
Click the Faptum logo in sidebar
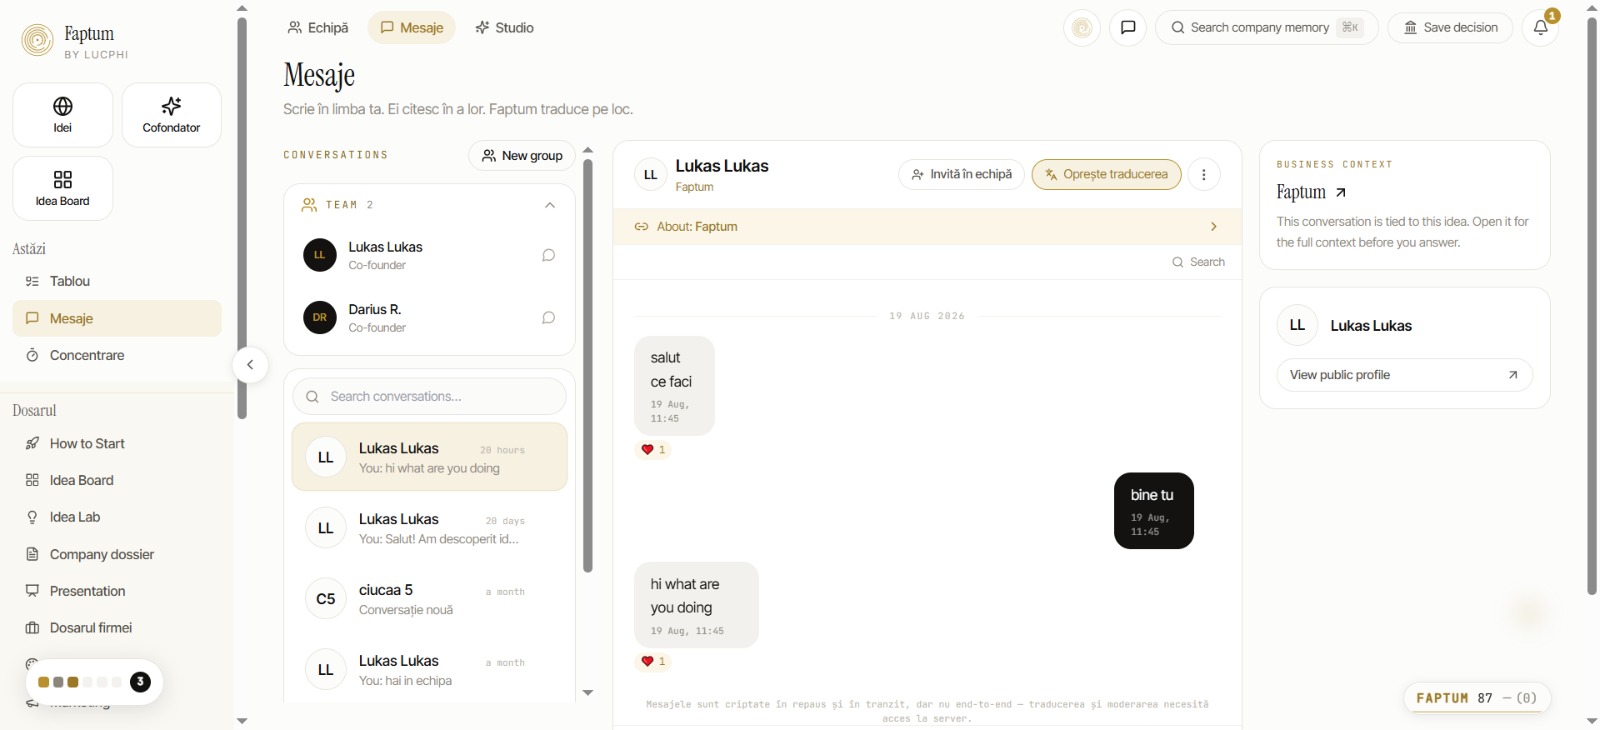[x=37, y=40]
